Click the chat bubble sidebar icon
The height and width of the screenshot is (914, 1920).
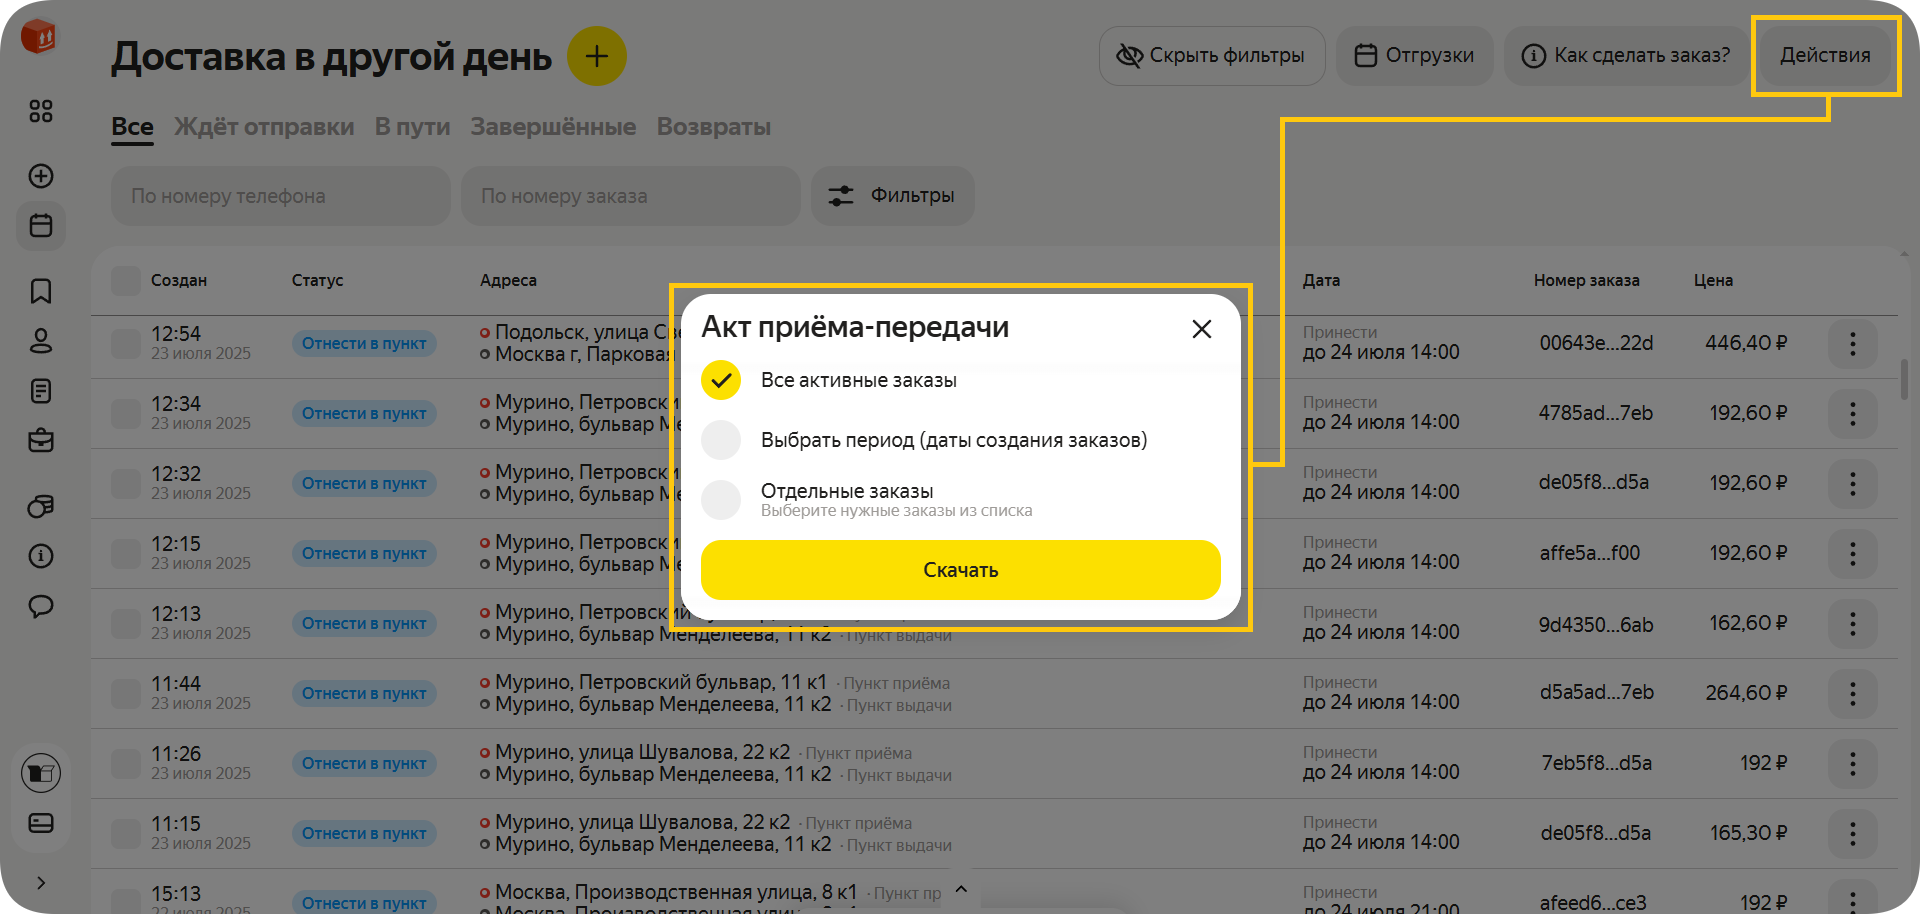[x=41, y=606]
